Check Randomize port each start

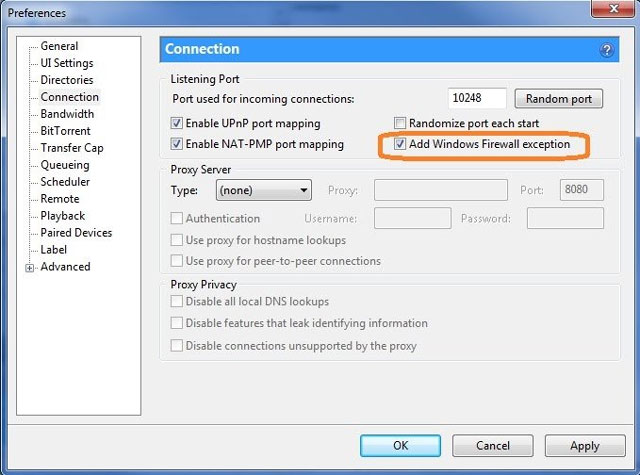400,123
